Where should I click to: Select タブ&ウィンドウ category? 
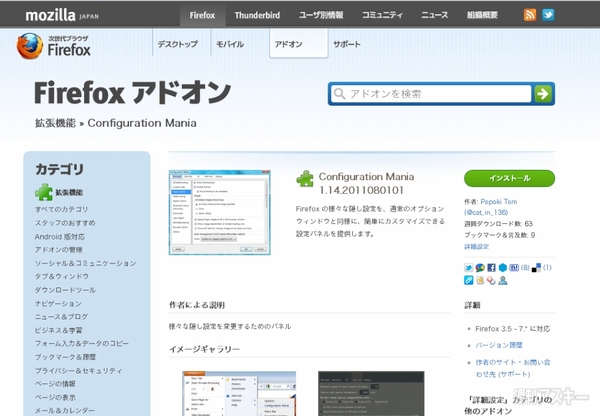62,276
